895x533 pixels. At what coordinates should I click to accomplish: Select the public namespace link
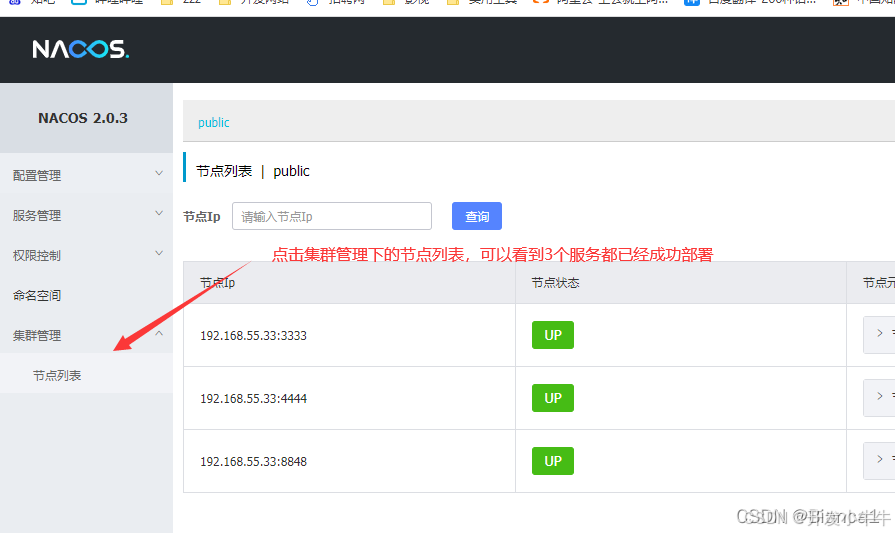tap(213, 122)
